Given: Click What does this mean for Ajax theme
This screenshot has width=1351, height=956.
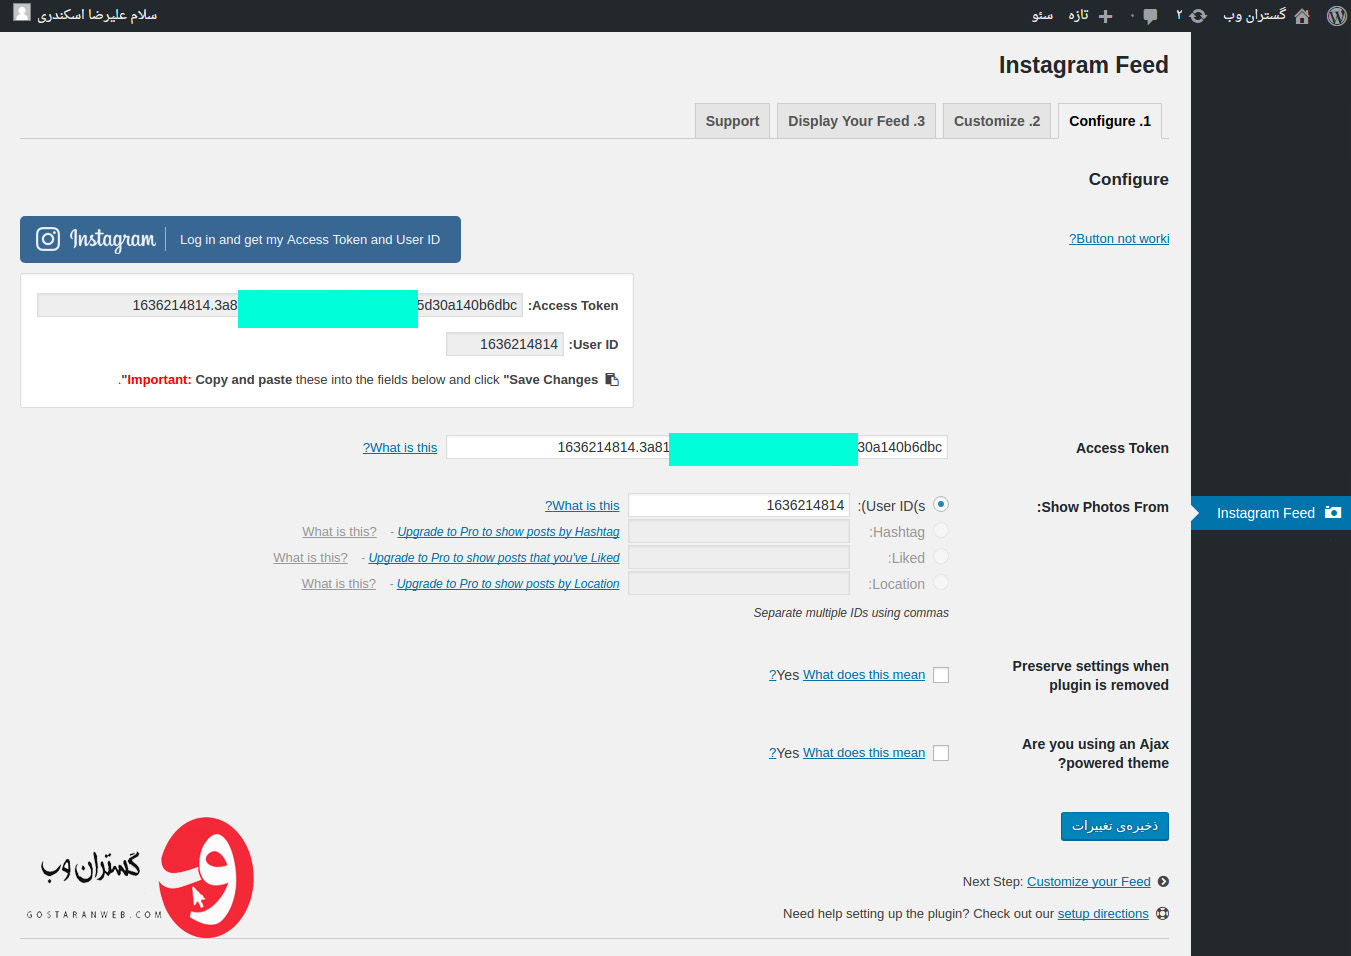Looking at the screenshot, I should click(x=864, y=753).
